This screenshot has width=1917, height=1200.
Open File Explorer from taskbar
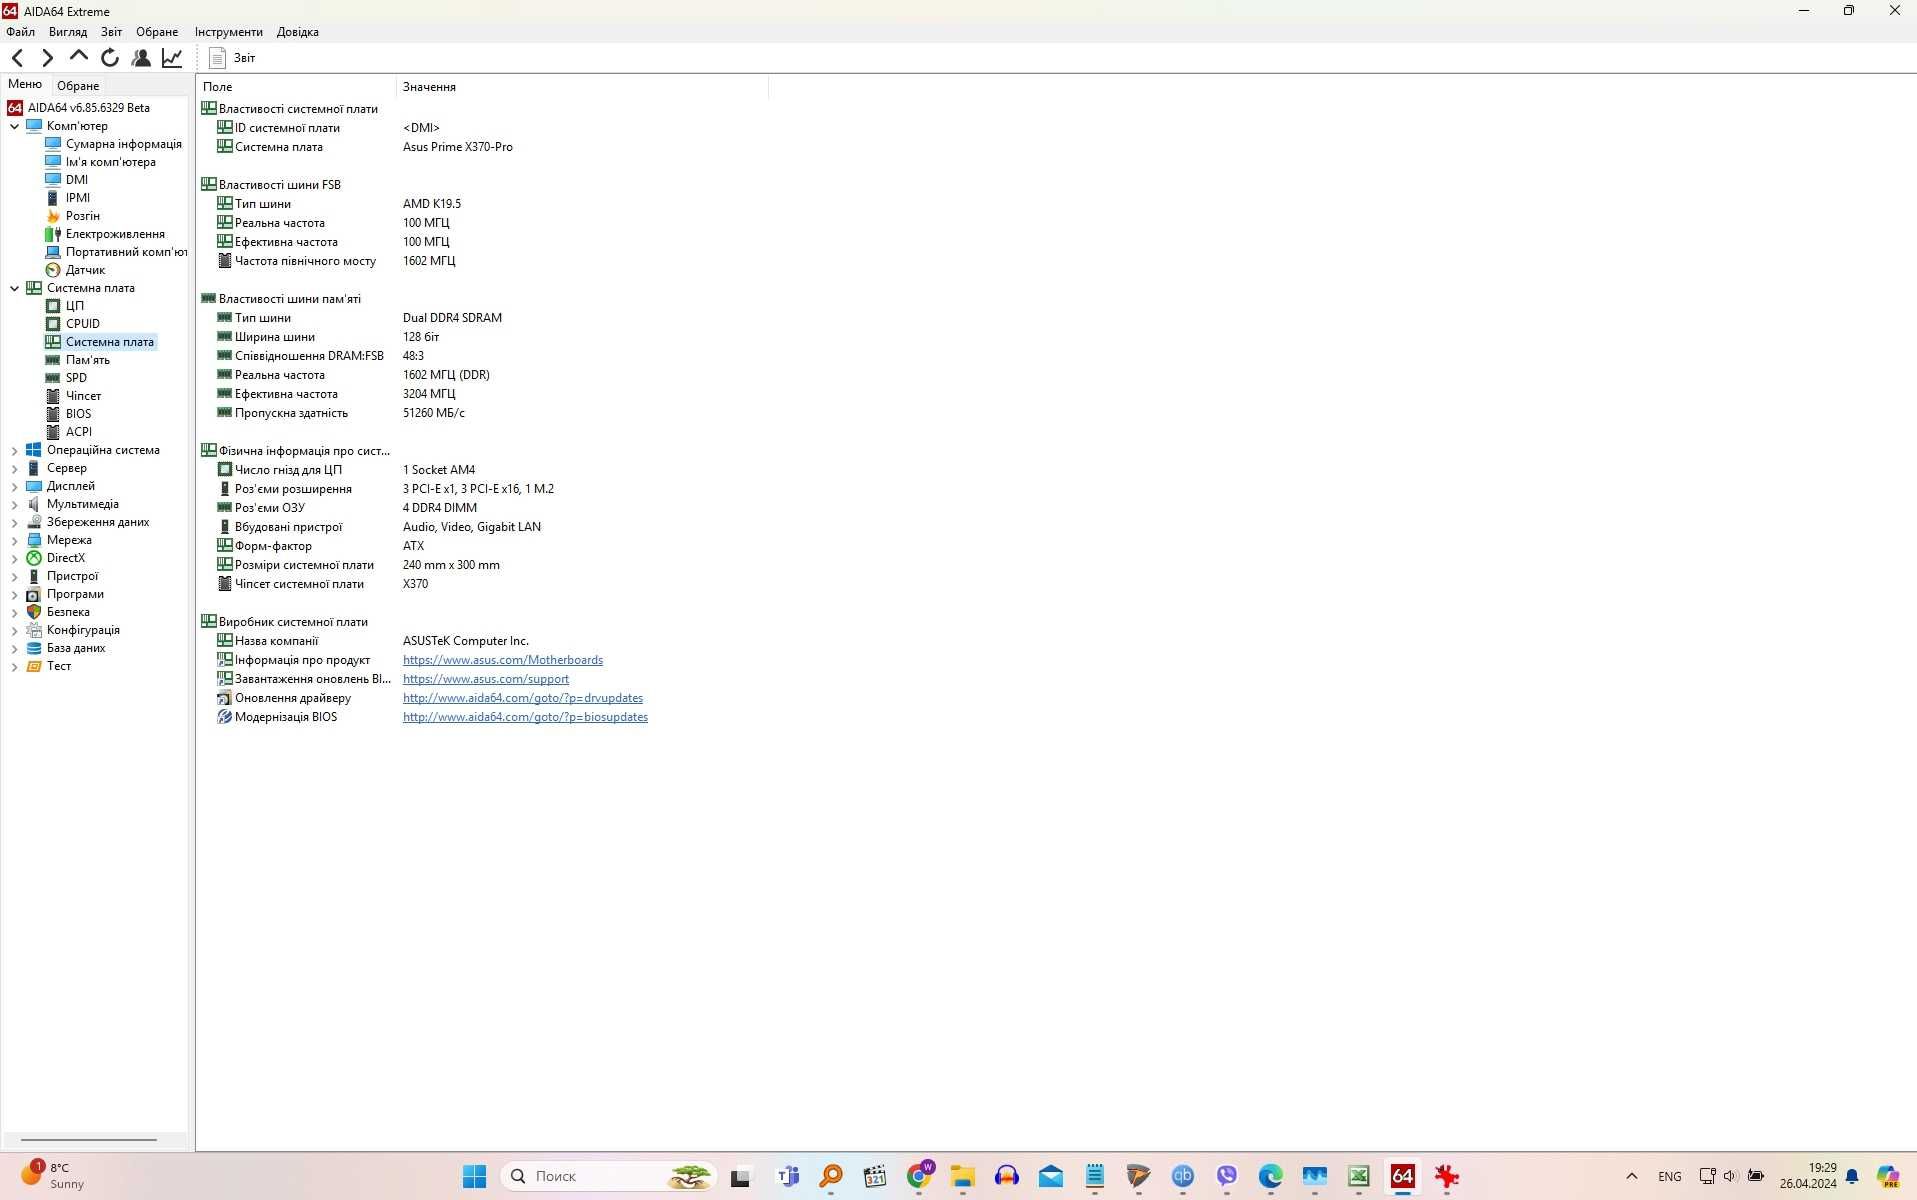point(962,1176)
